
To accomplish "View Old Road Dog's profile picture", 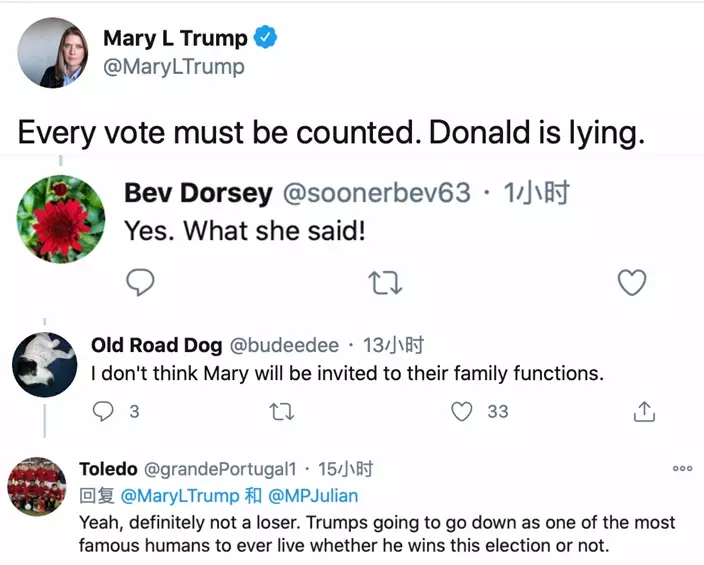I will pos(44,364).
